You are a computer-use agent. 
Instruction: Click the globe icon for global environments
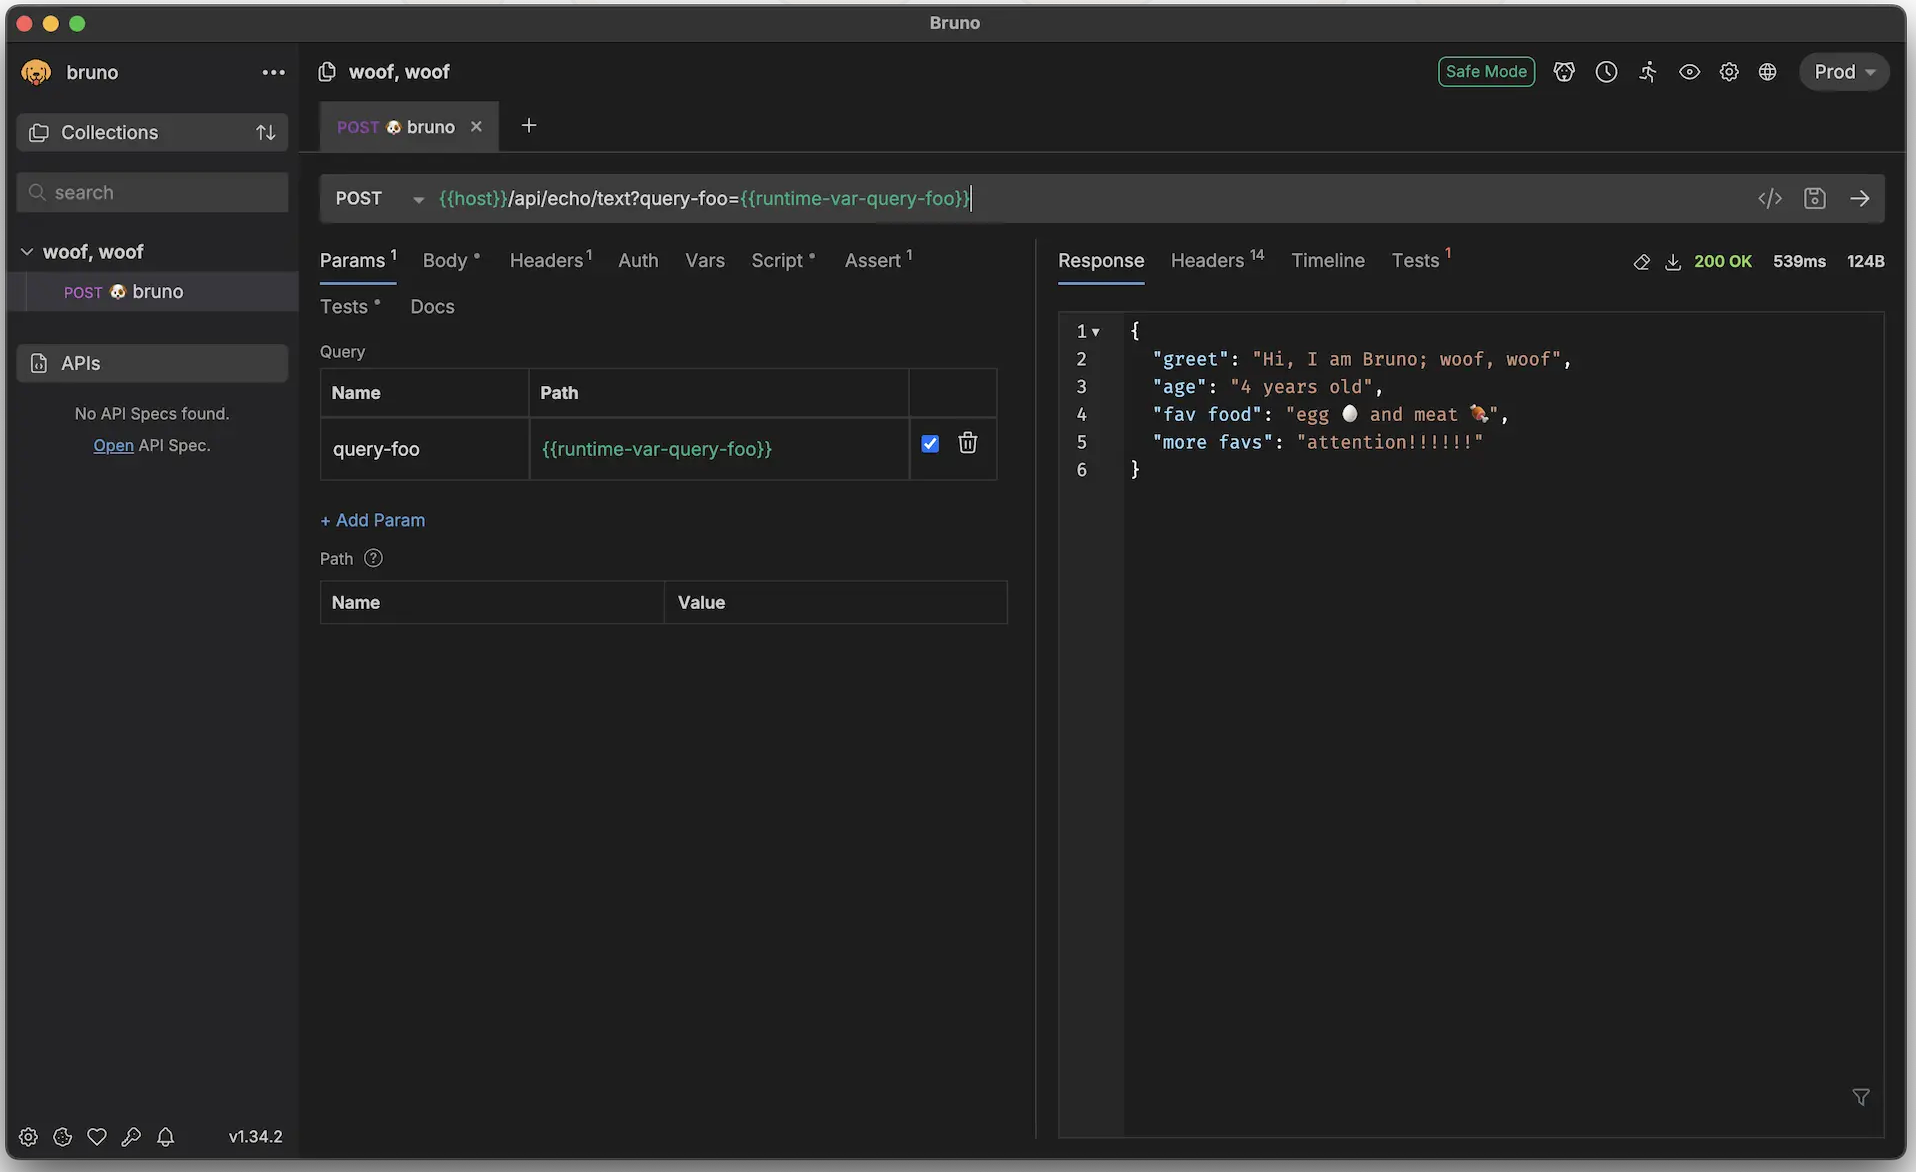click(1768, 71)
